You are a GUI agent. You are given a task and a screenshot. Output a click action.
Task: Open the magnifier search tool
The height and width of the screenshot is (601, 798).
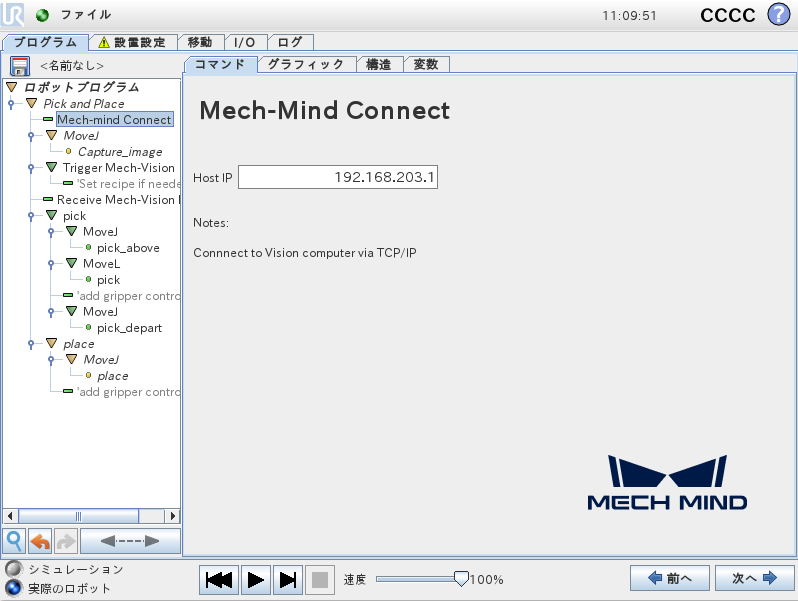pos(14,541)
